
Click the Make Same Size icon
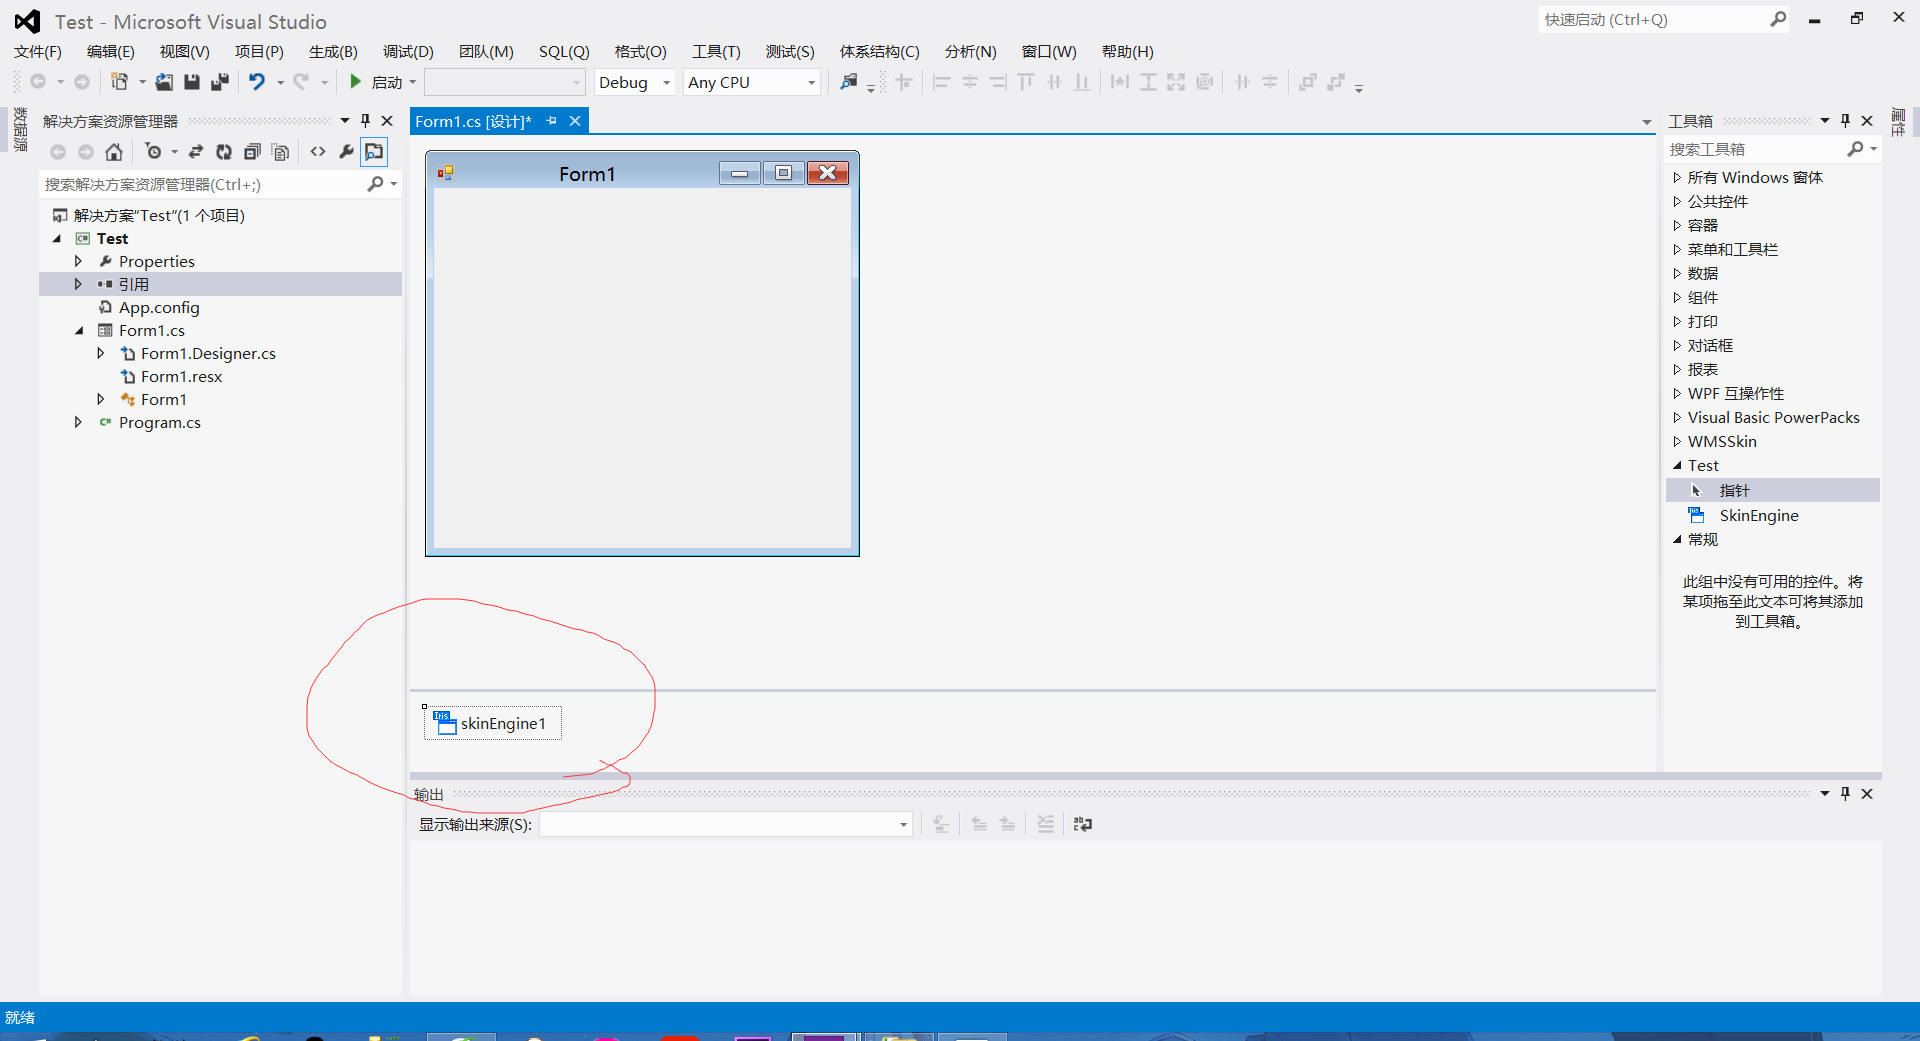[x=1176, y=82]
